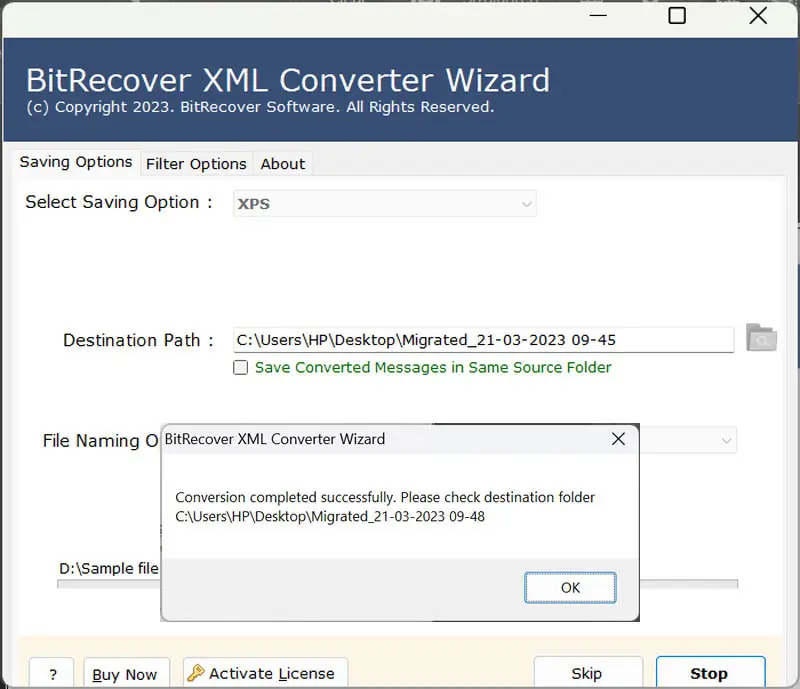Image resolution: width=800 pixels, height=689 pixels.
Task: Open the About tab
Action: (x=282, y=164)
